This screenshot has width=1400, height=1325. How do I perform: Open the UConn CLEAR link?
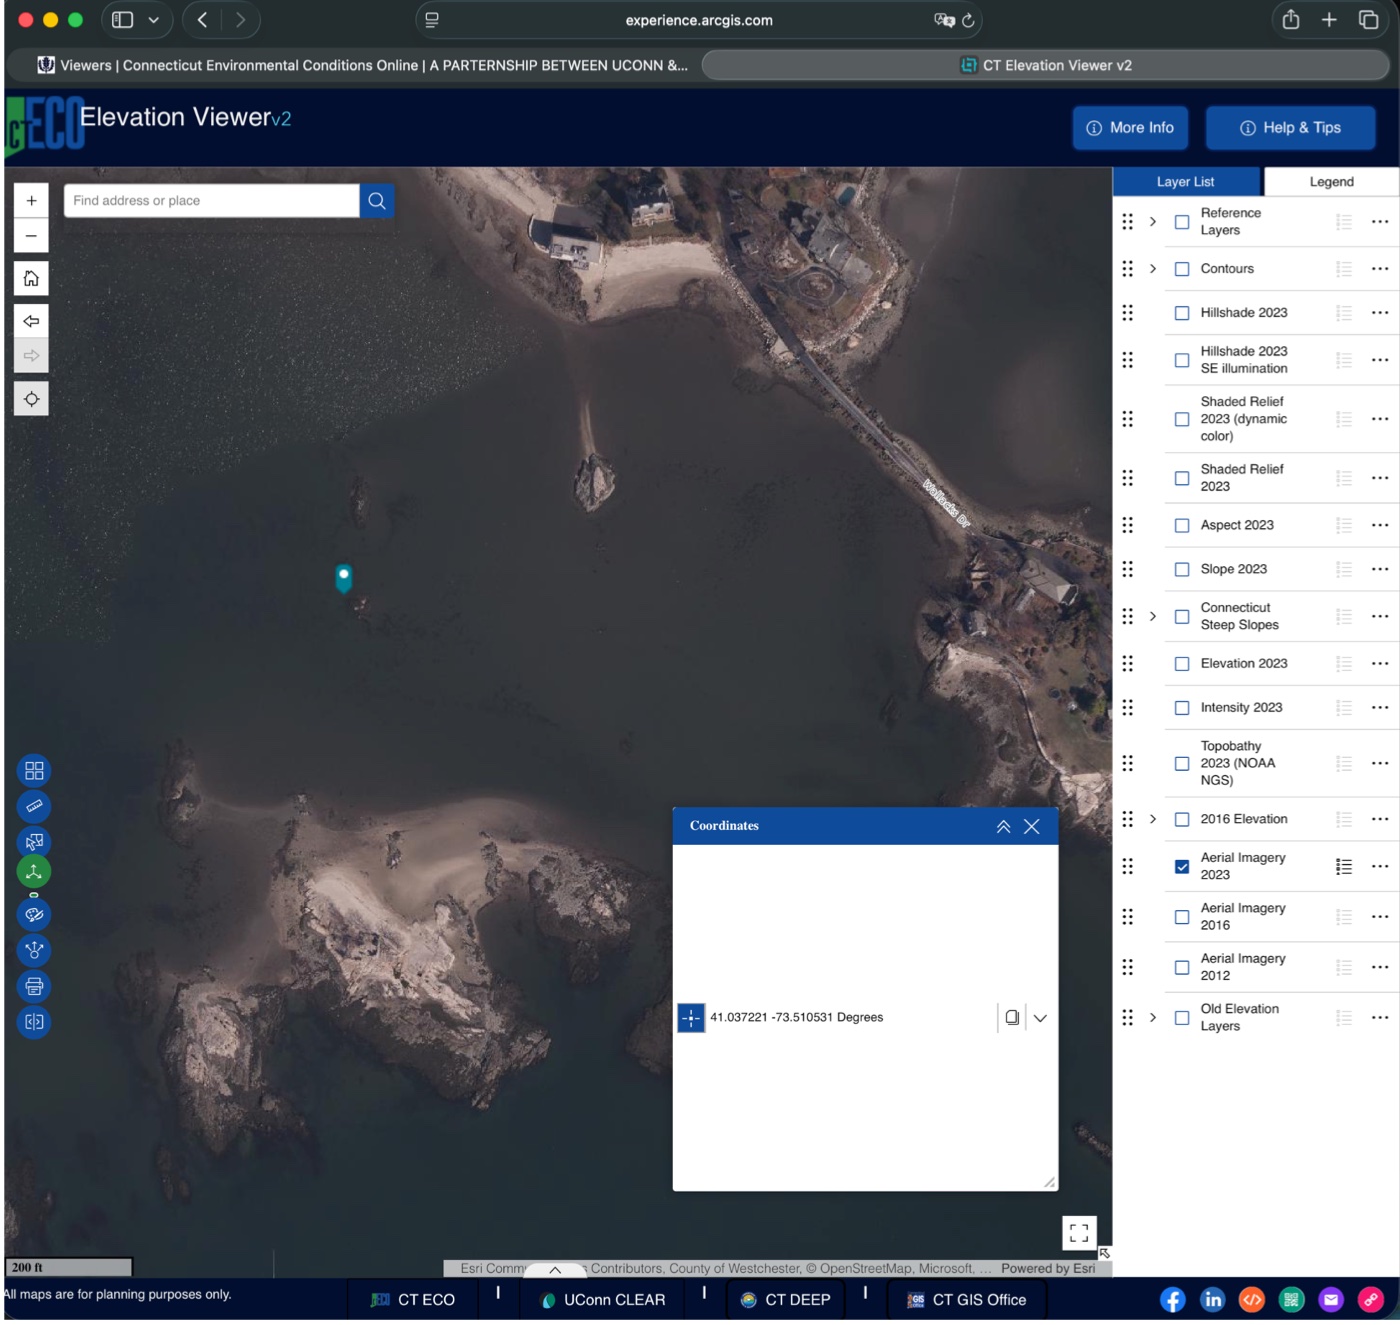coord(603,1300)
